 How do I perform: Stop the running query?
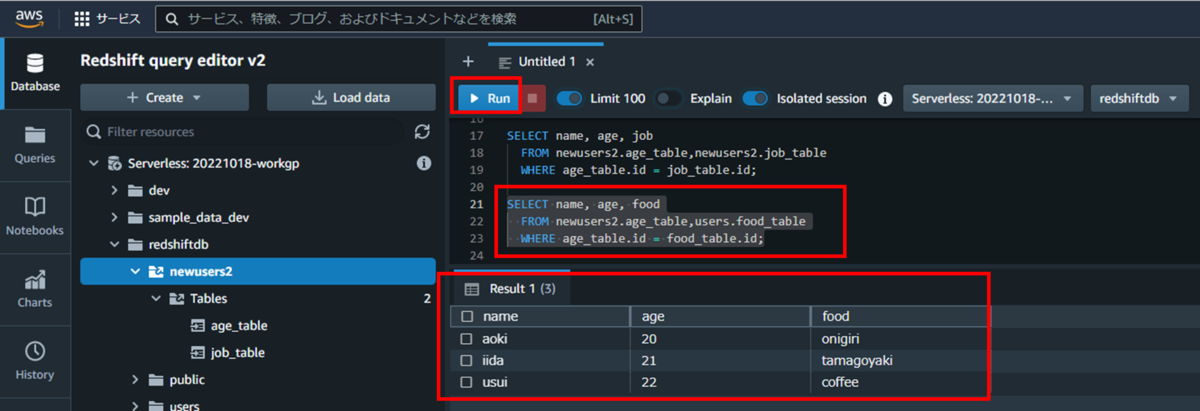tap(534, 98)
